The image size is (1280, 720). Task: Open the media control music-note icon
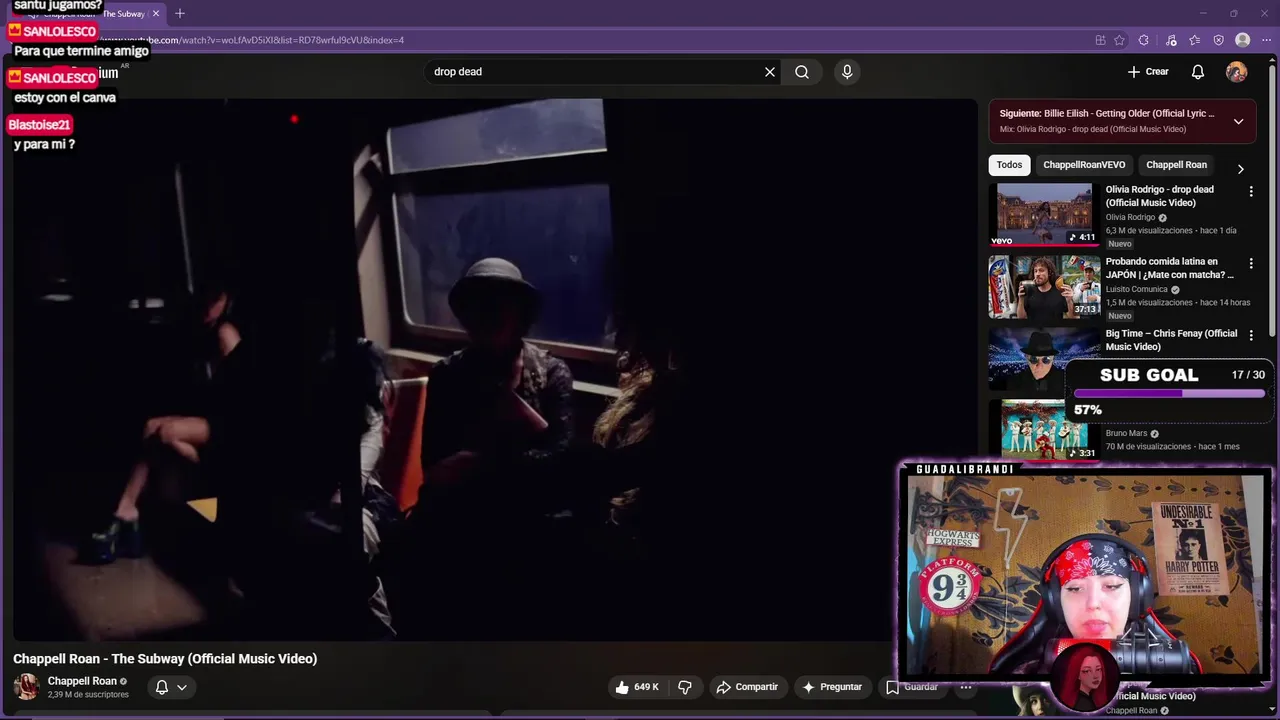[x=1171, y=40]
